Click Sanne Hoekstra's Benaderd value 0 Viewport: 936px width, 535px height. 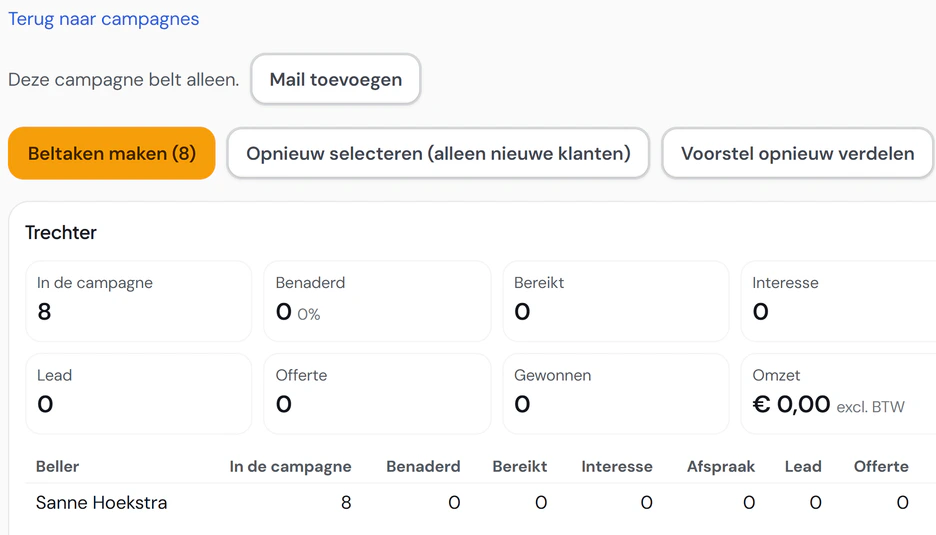coord(454,503)
